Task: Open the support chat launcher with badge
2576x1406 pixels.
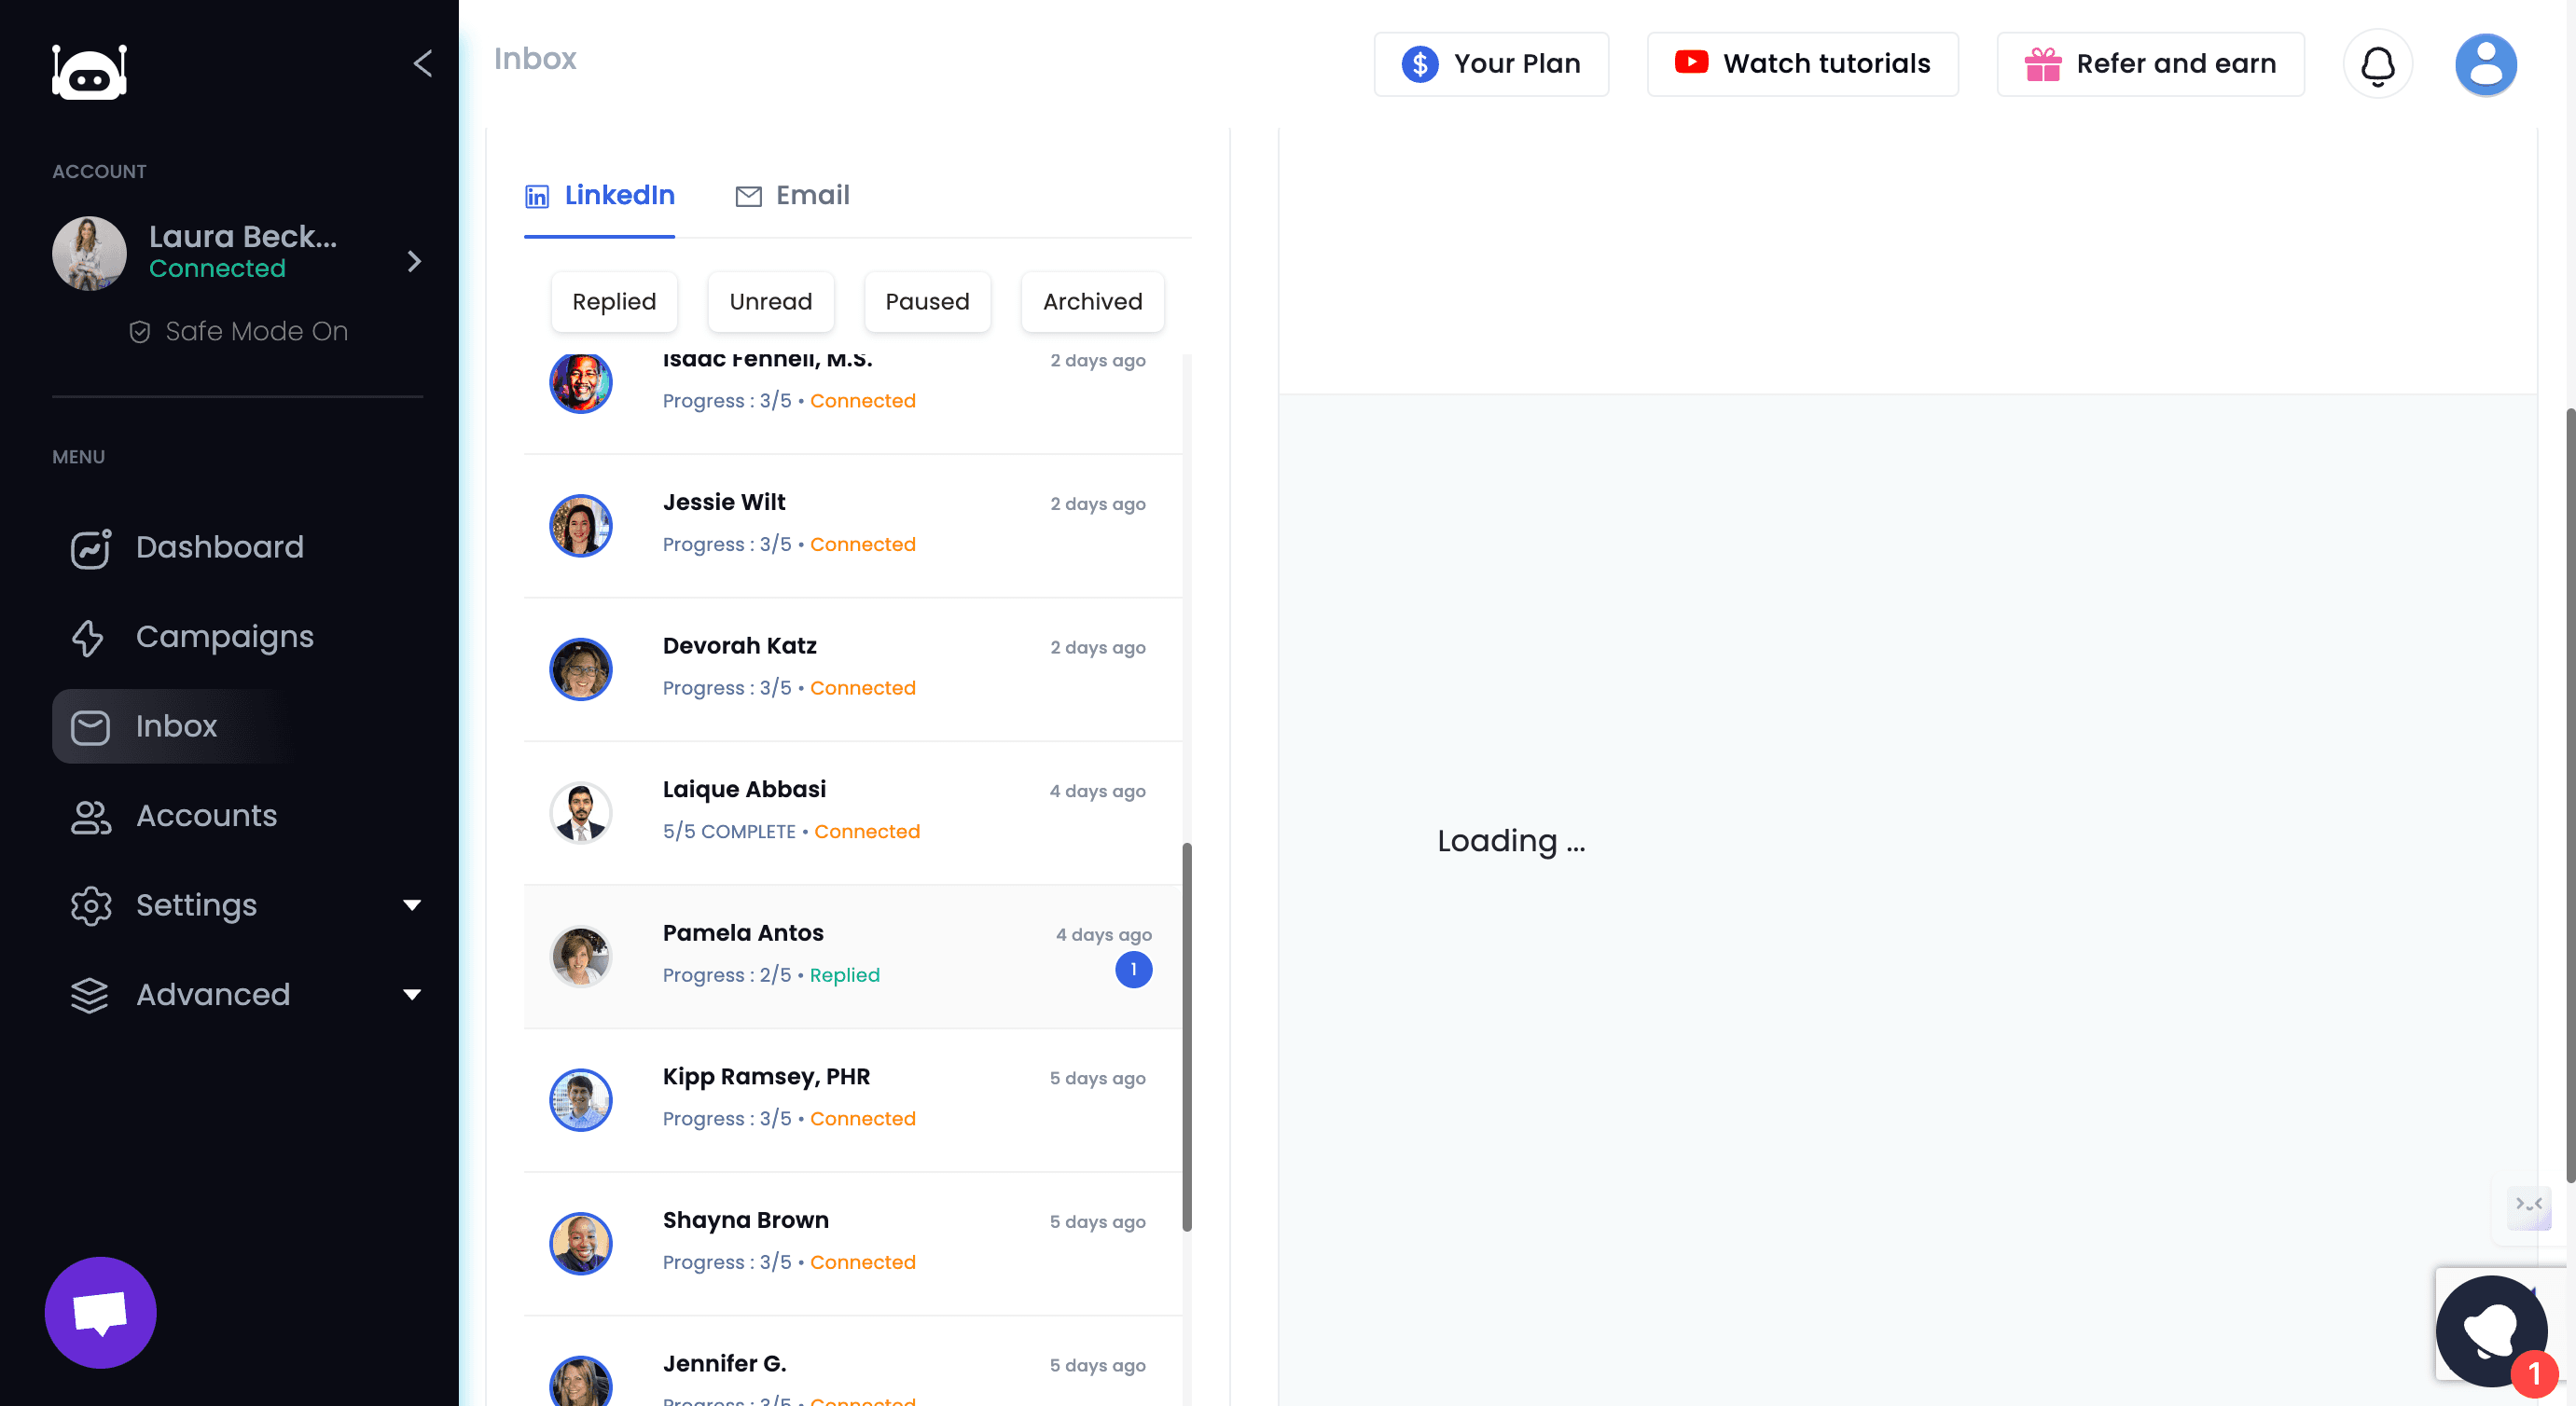Action: point(2492,1331)
